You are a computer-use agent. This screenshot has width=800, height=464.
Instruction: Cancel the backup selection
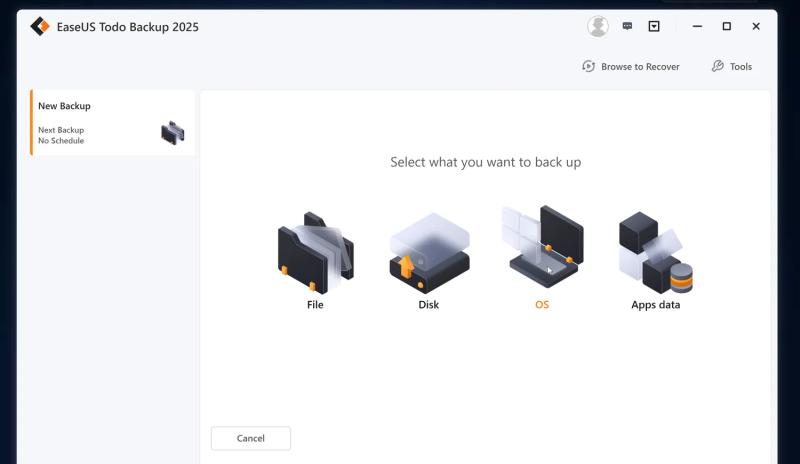(x=251, y=438)
